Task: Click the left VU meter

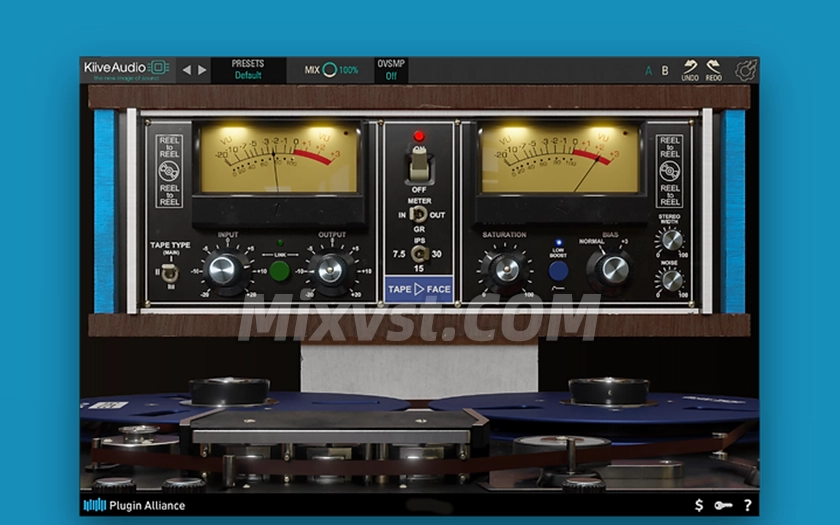Action: [x=279, y=159]
